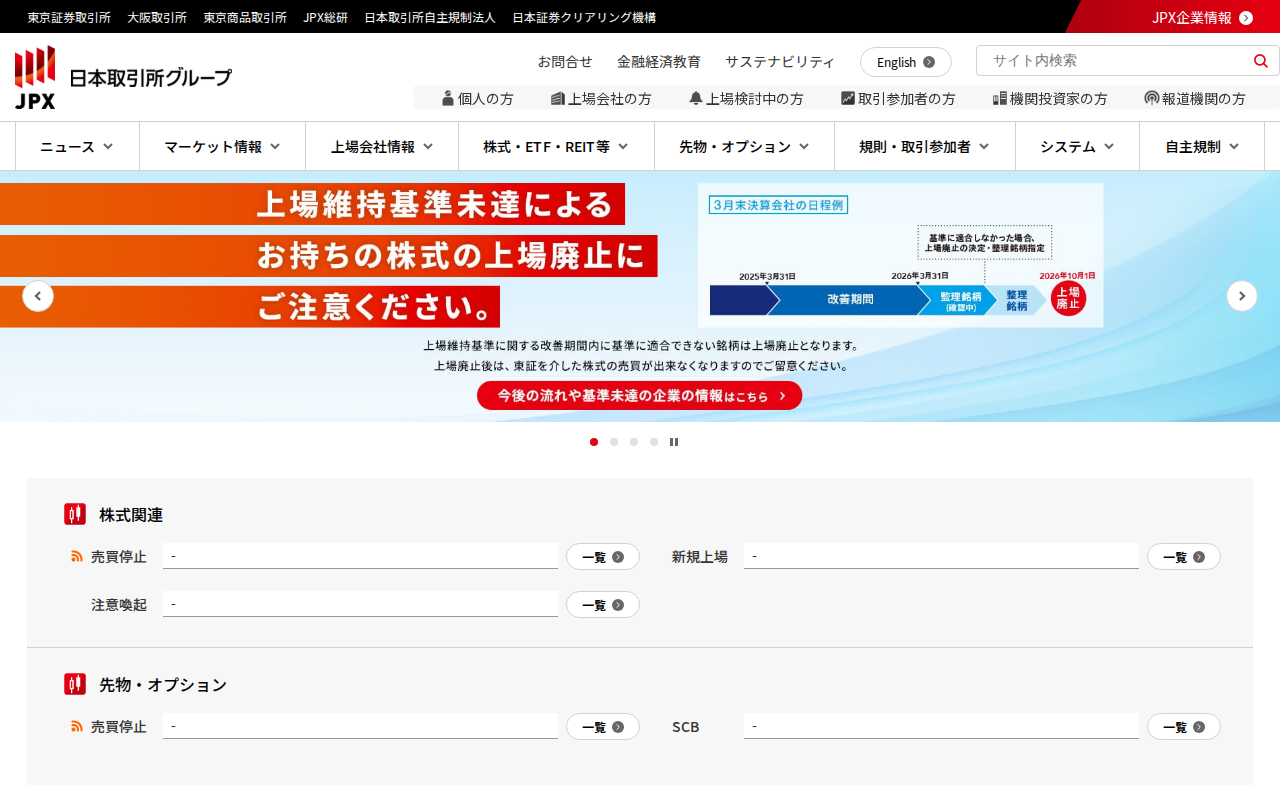Select the first carousel dot
Viewport: 1280px width, 800px height.
(x=594, y=442)
